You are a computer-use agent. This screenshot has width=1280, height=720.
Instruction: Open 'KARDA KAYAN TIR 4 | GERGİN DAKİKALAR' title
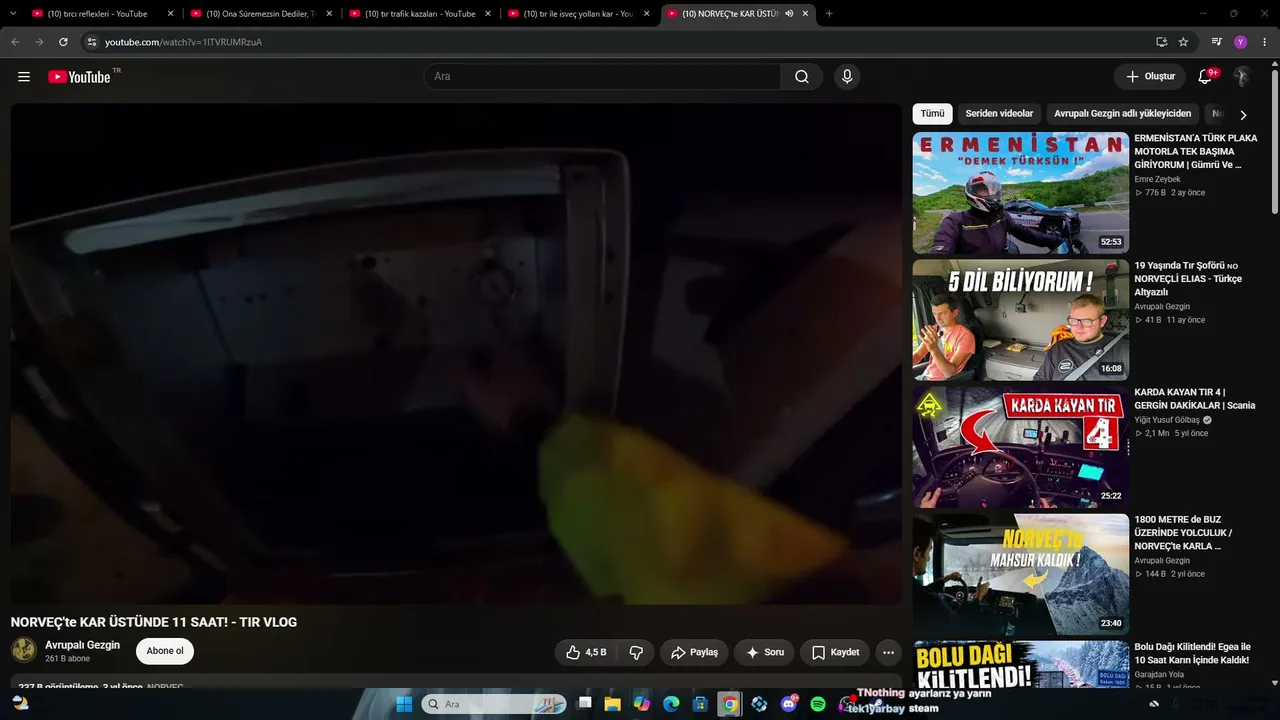(x=1195, y=399)
